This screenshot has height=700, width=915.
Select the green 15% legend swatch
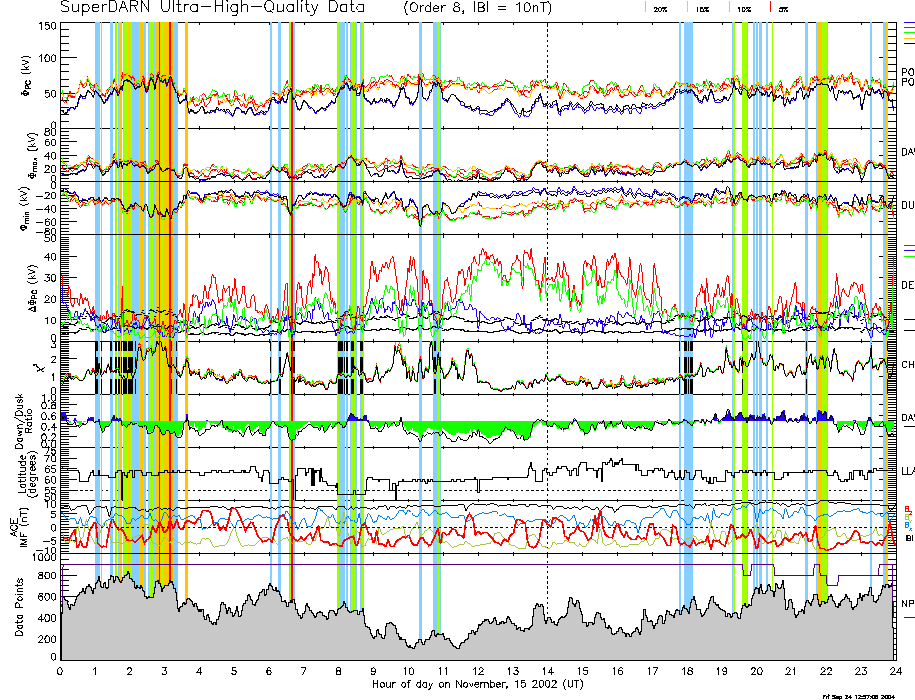click(x=688, y=8)
